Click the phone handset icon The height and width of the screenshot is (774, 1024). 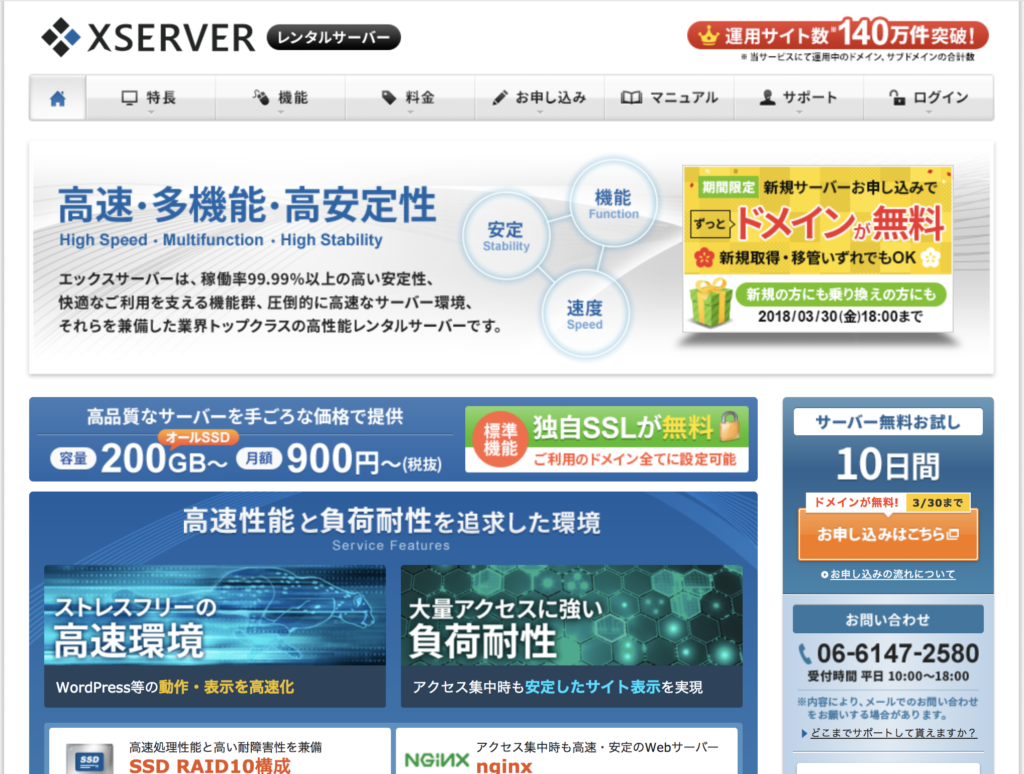point(805,654)
